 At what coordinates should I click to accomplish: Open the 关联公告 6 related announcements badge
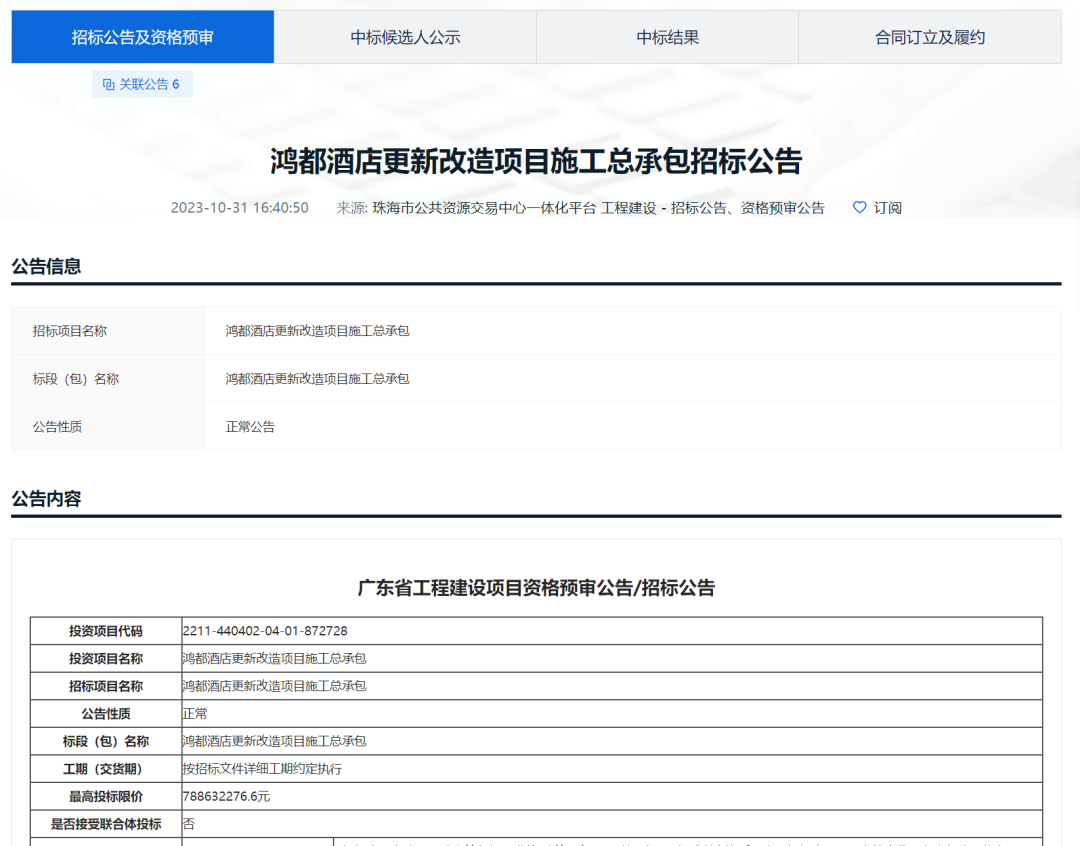coord(142,84)
